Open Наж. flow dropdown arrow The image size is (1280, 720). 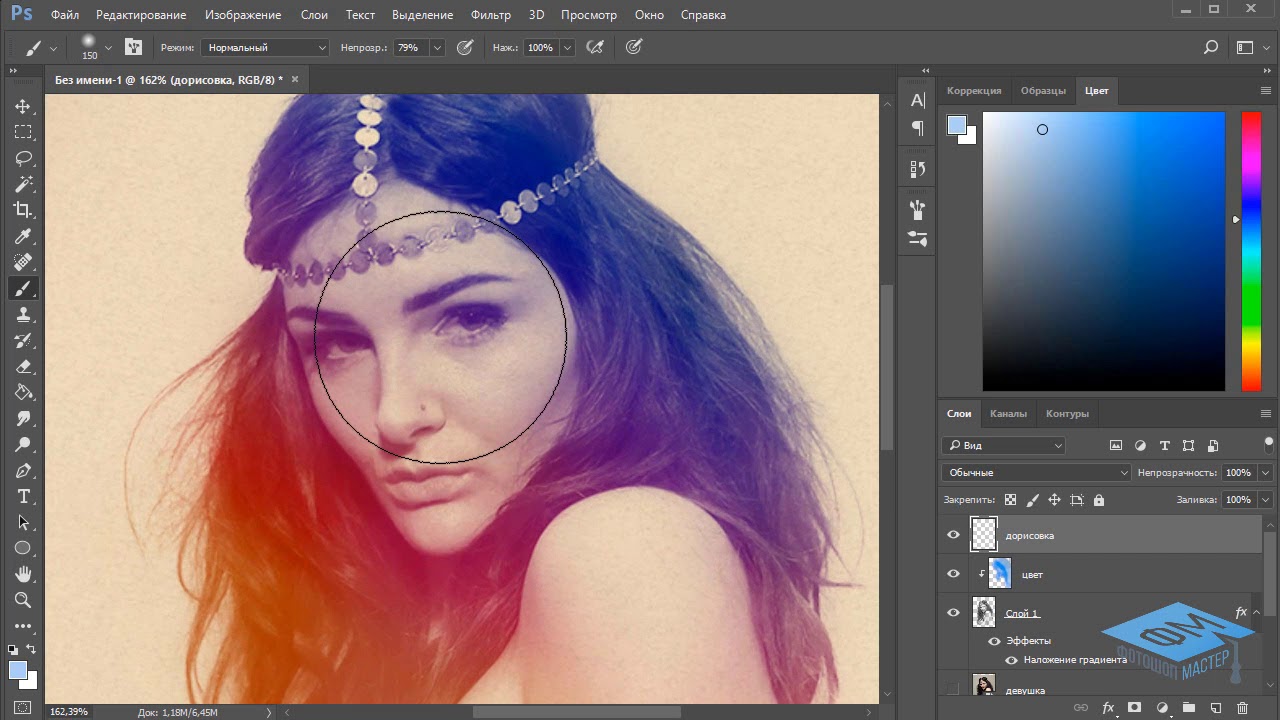click(x=568, y=47)
